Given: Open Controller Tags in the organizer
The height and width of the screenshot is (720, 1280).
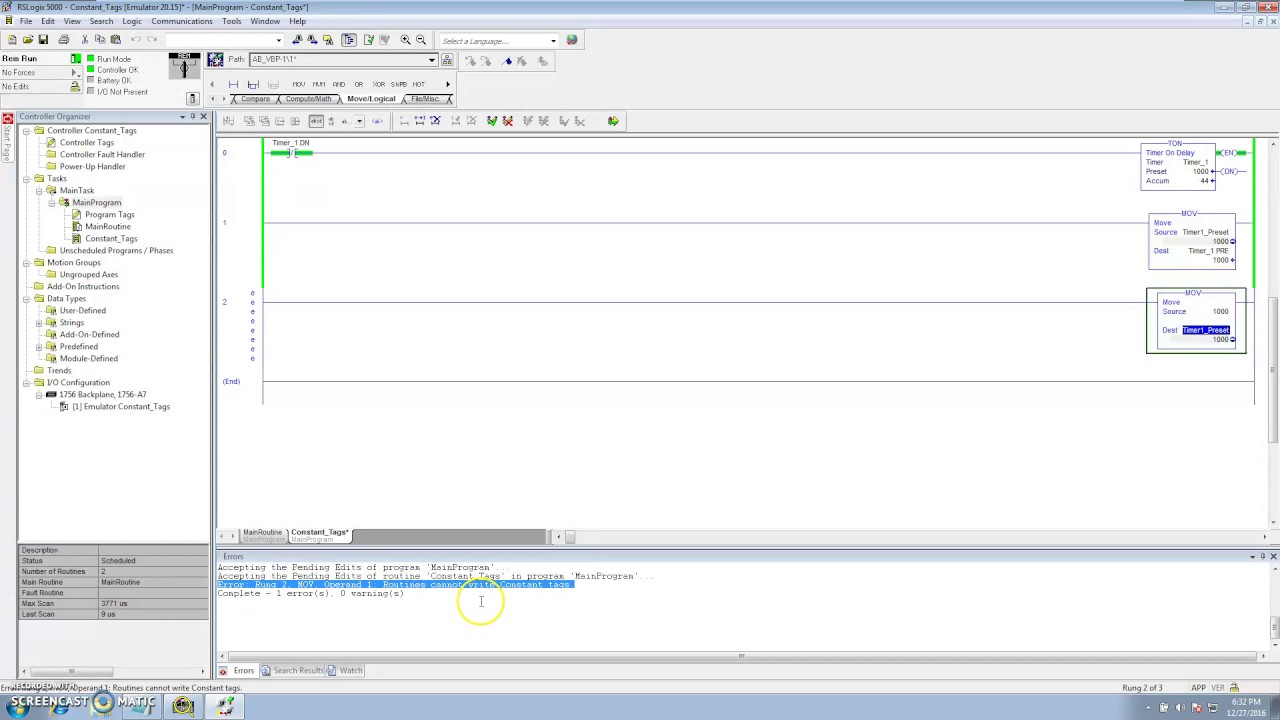Looking at the screenshot, I should [87, 143].
